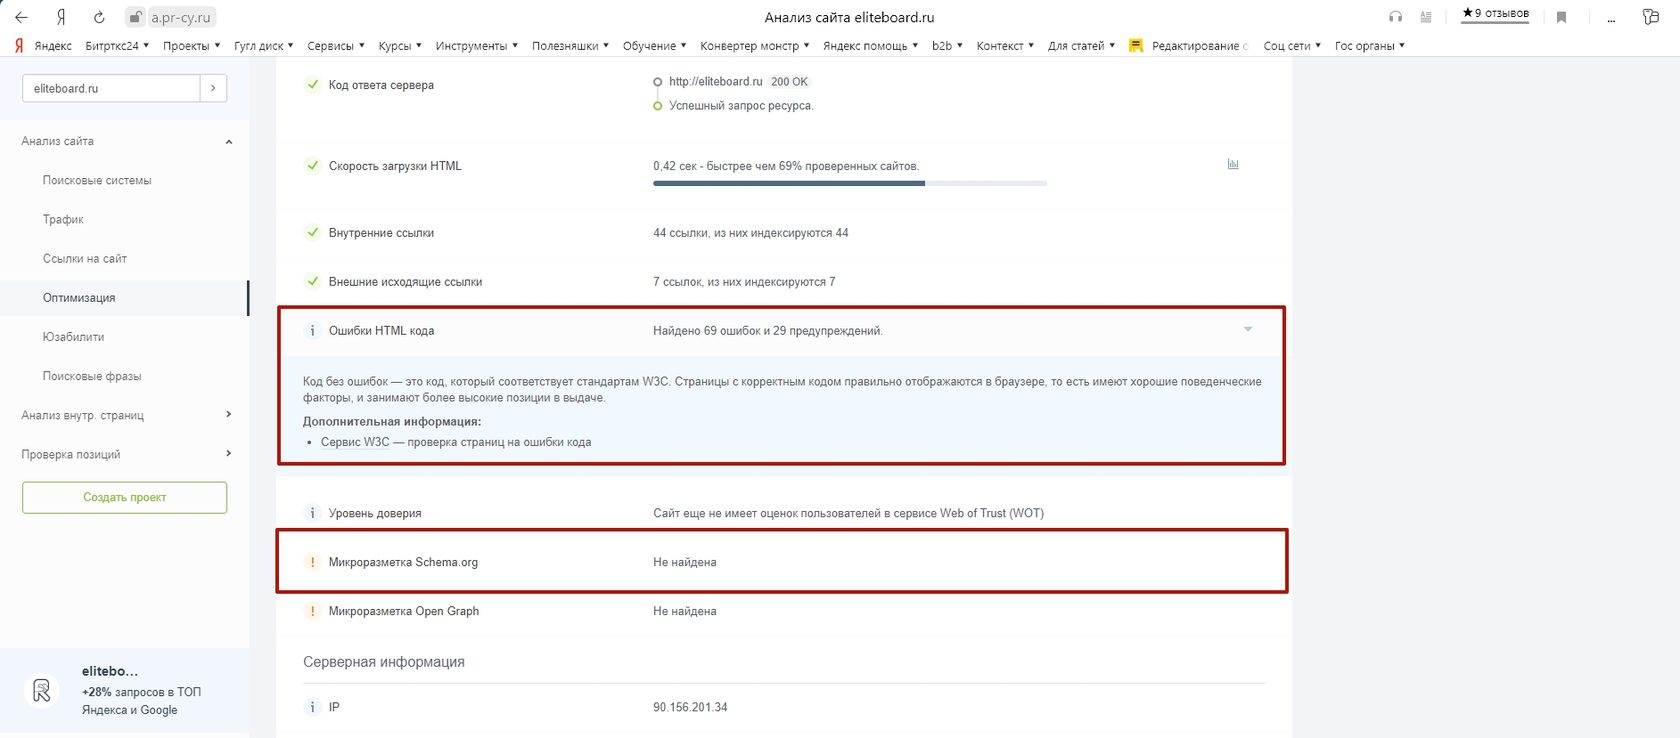Click the logo icon in the elitebo... promo card

(x=42, y=691)
